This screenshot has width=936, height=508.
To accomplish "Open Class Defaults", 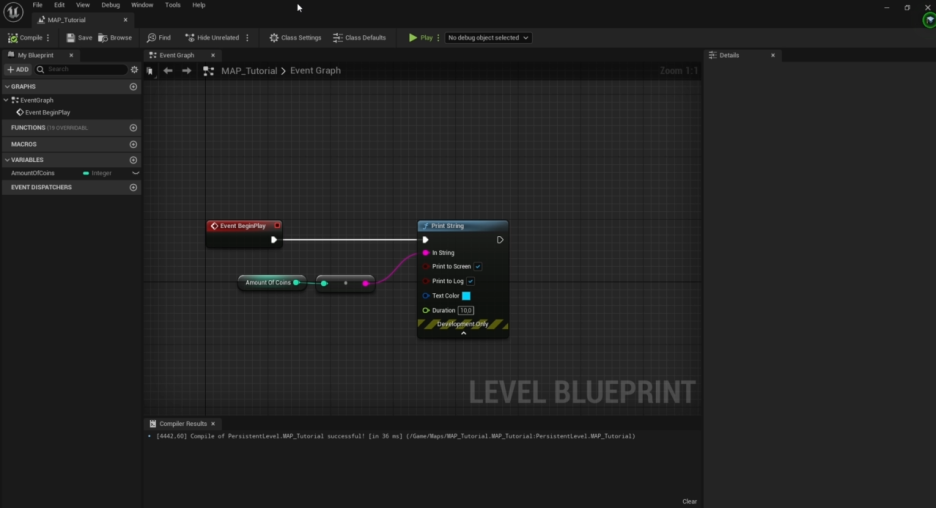I will click(x=359, y=38).
